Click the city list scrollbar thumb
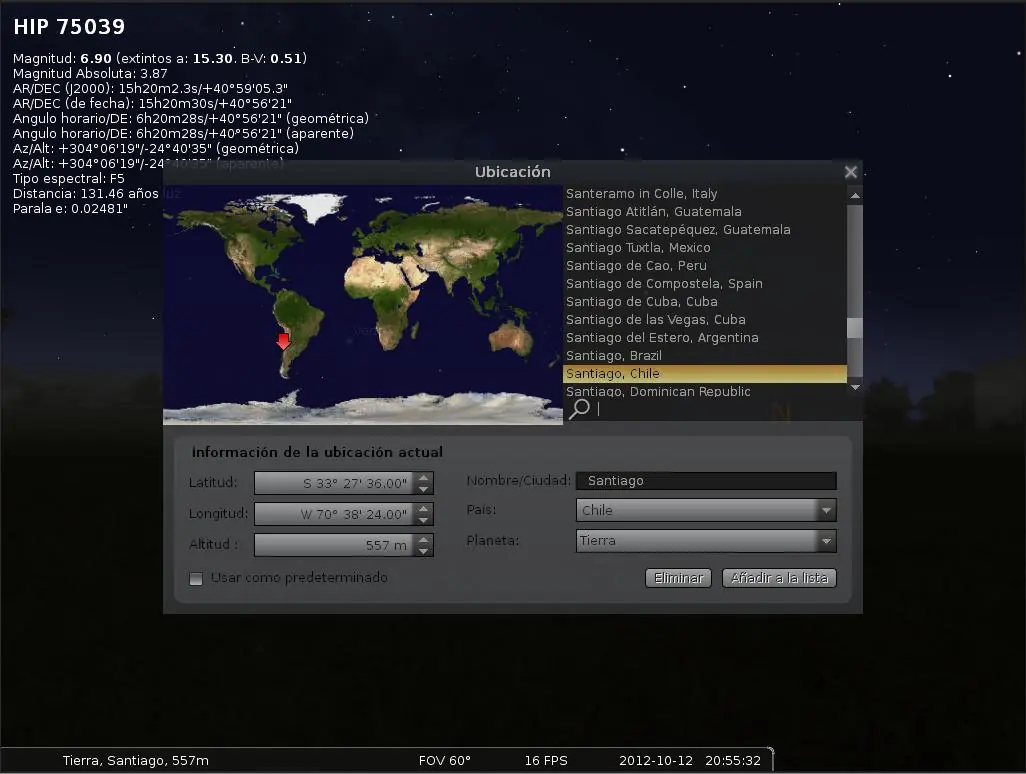This screenshot has width=1026, height=774. tap(855, 328)
